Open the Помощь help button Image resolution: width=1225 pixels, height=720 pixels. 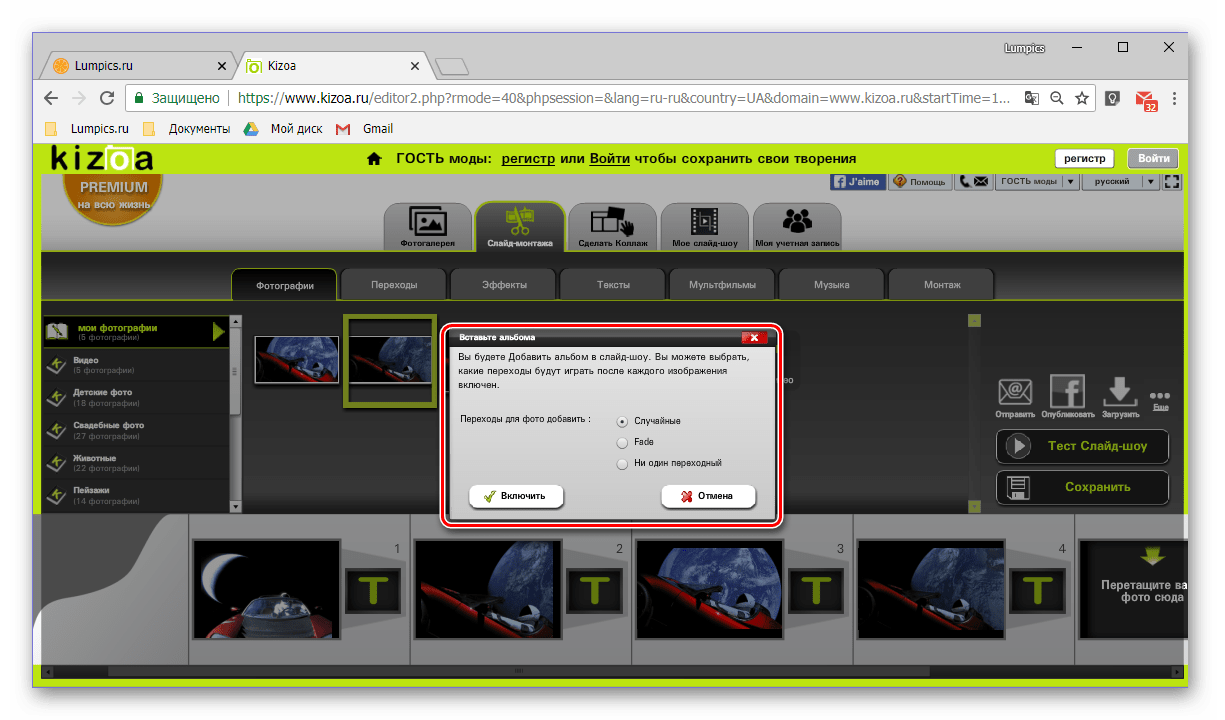coord(919,182)
